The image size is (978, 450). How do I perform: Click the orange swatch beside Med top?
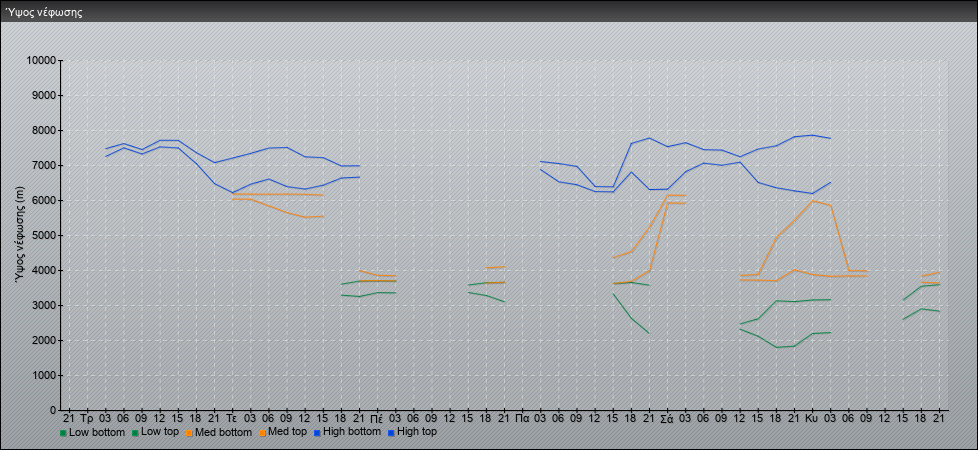[260, 433]
